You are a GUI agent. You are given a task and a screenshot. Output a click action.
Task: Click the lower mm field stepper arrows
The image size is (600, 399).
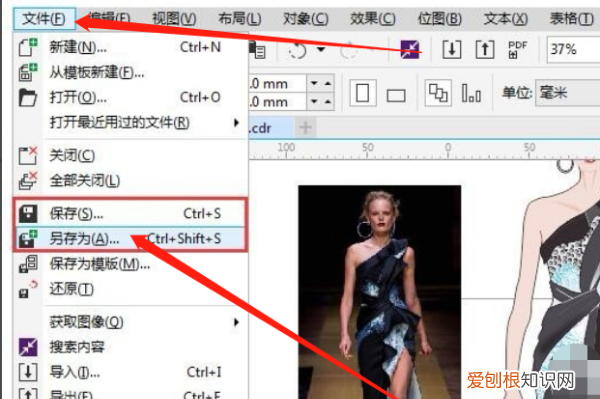coord(321,102)
